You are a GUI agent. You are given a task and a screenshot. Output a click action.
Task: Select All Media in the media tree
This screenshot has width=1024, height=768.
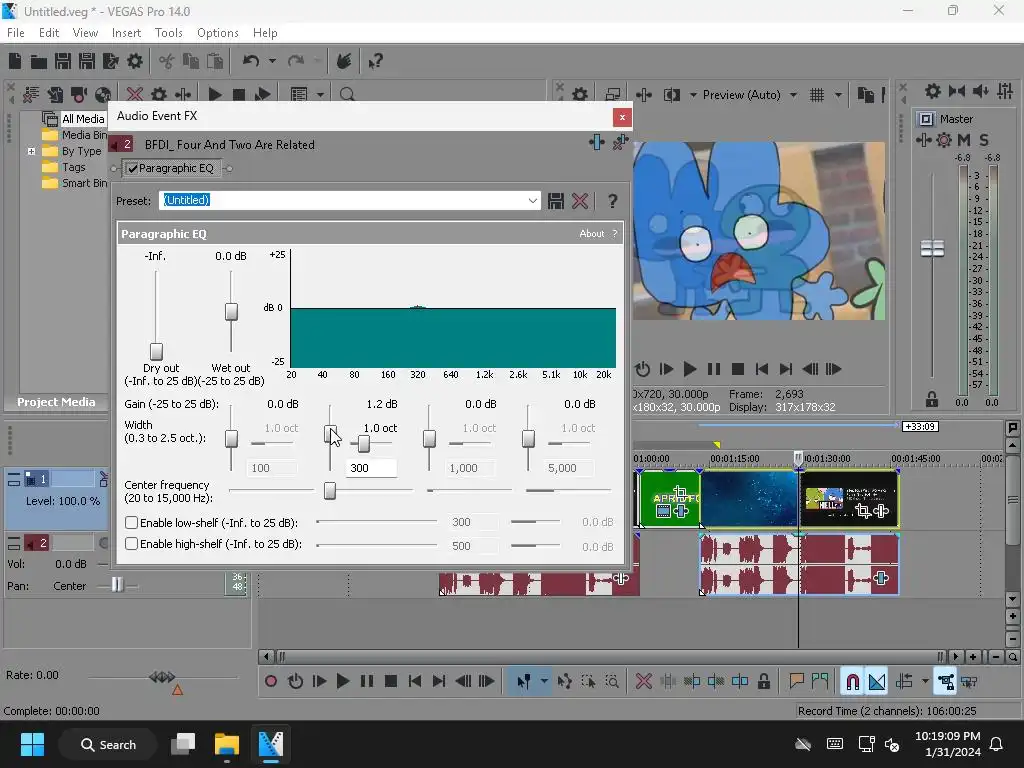click(83, 119)
